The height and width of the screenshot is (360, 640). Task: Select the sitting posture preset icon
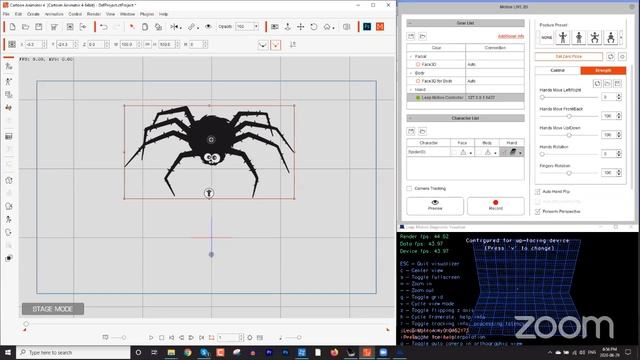pyautogui.click(x=611, y=37)
